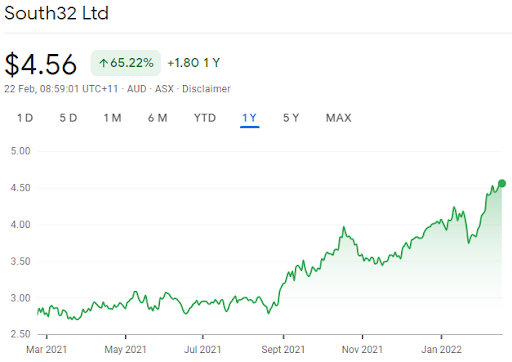The image size is (512, 362).
Task: Open the 1 M chart range
Action: pos(112,118)
